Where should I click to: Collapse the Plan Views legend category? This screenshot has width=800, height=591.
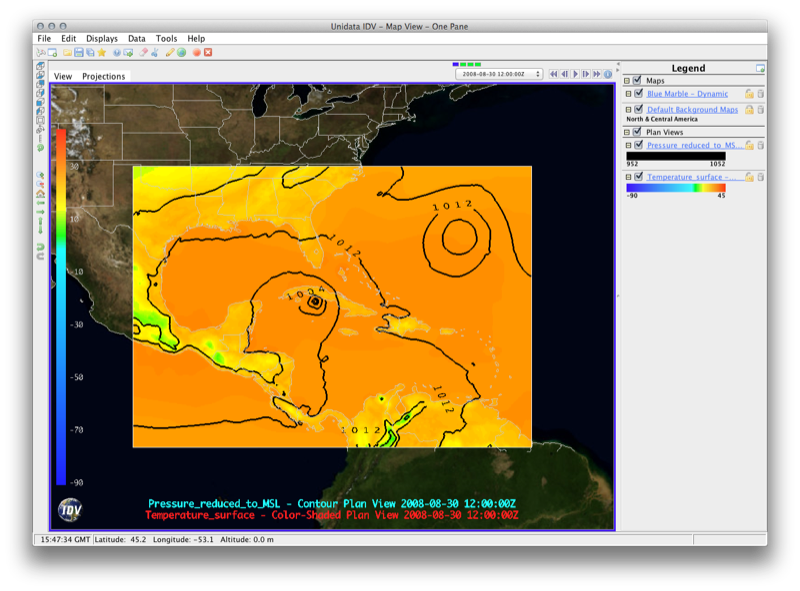pyautogui.click(x=627, y=132)
